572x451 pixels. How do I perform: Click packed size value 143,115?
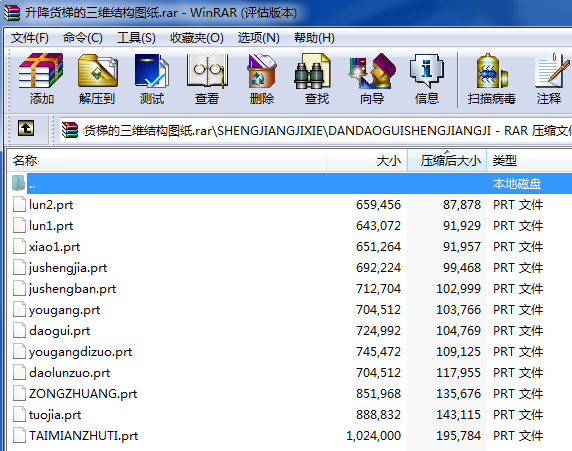459,415
